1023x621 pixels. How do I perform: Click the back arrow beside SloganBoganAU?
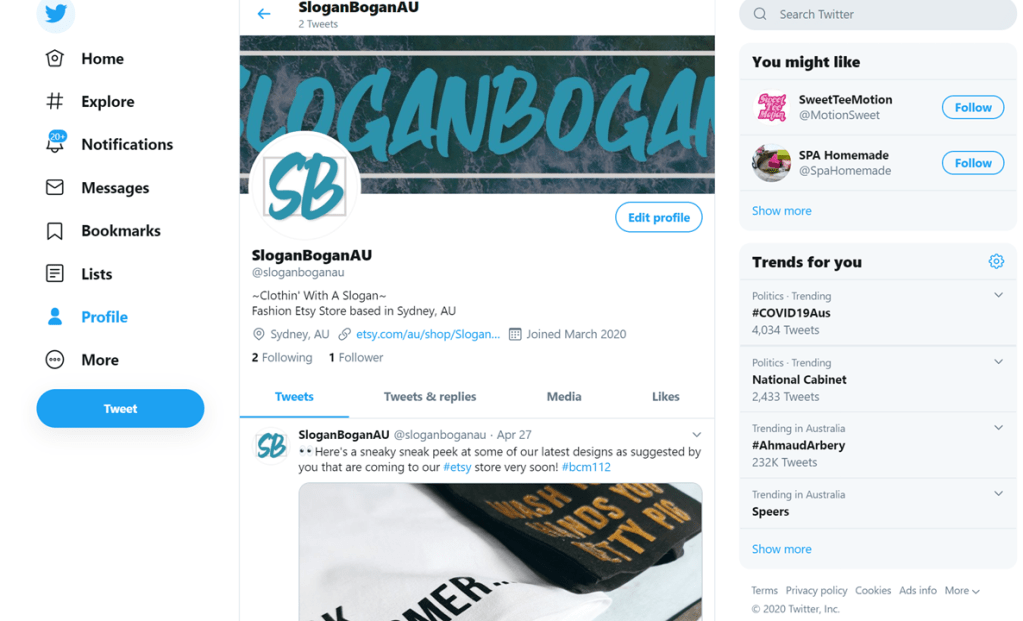[x=264, y=14]
